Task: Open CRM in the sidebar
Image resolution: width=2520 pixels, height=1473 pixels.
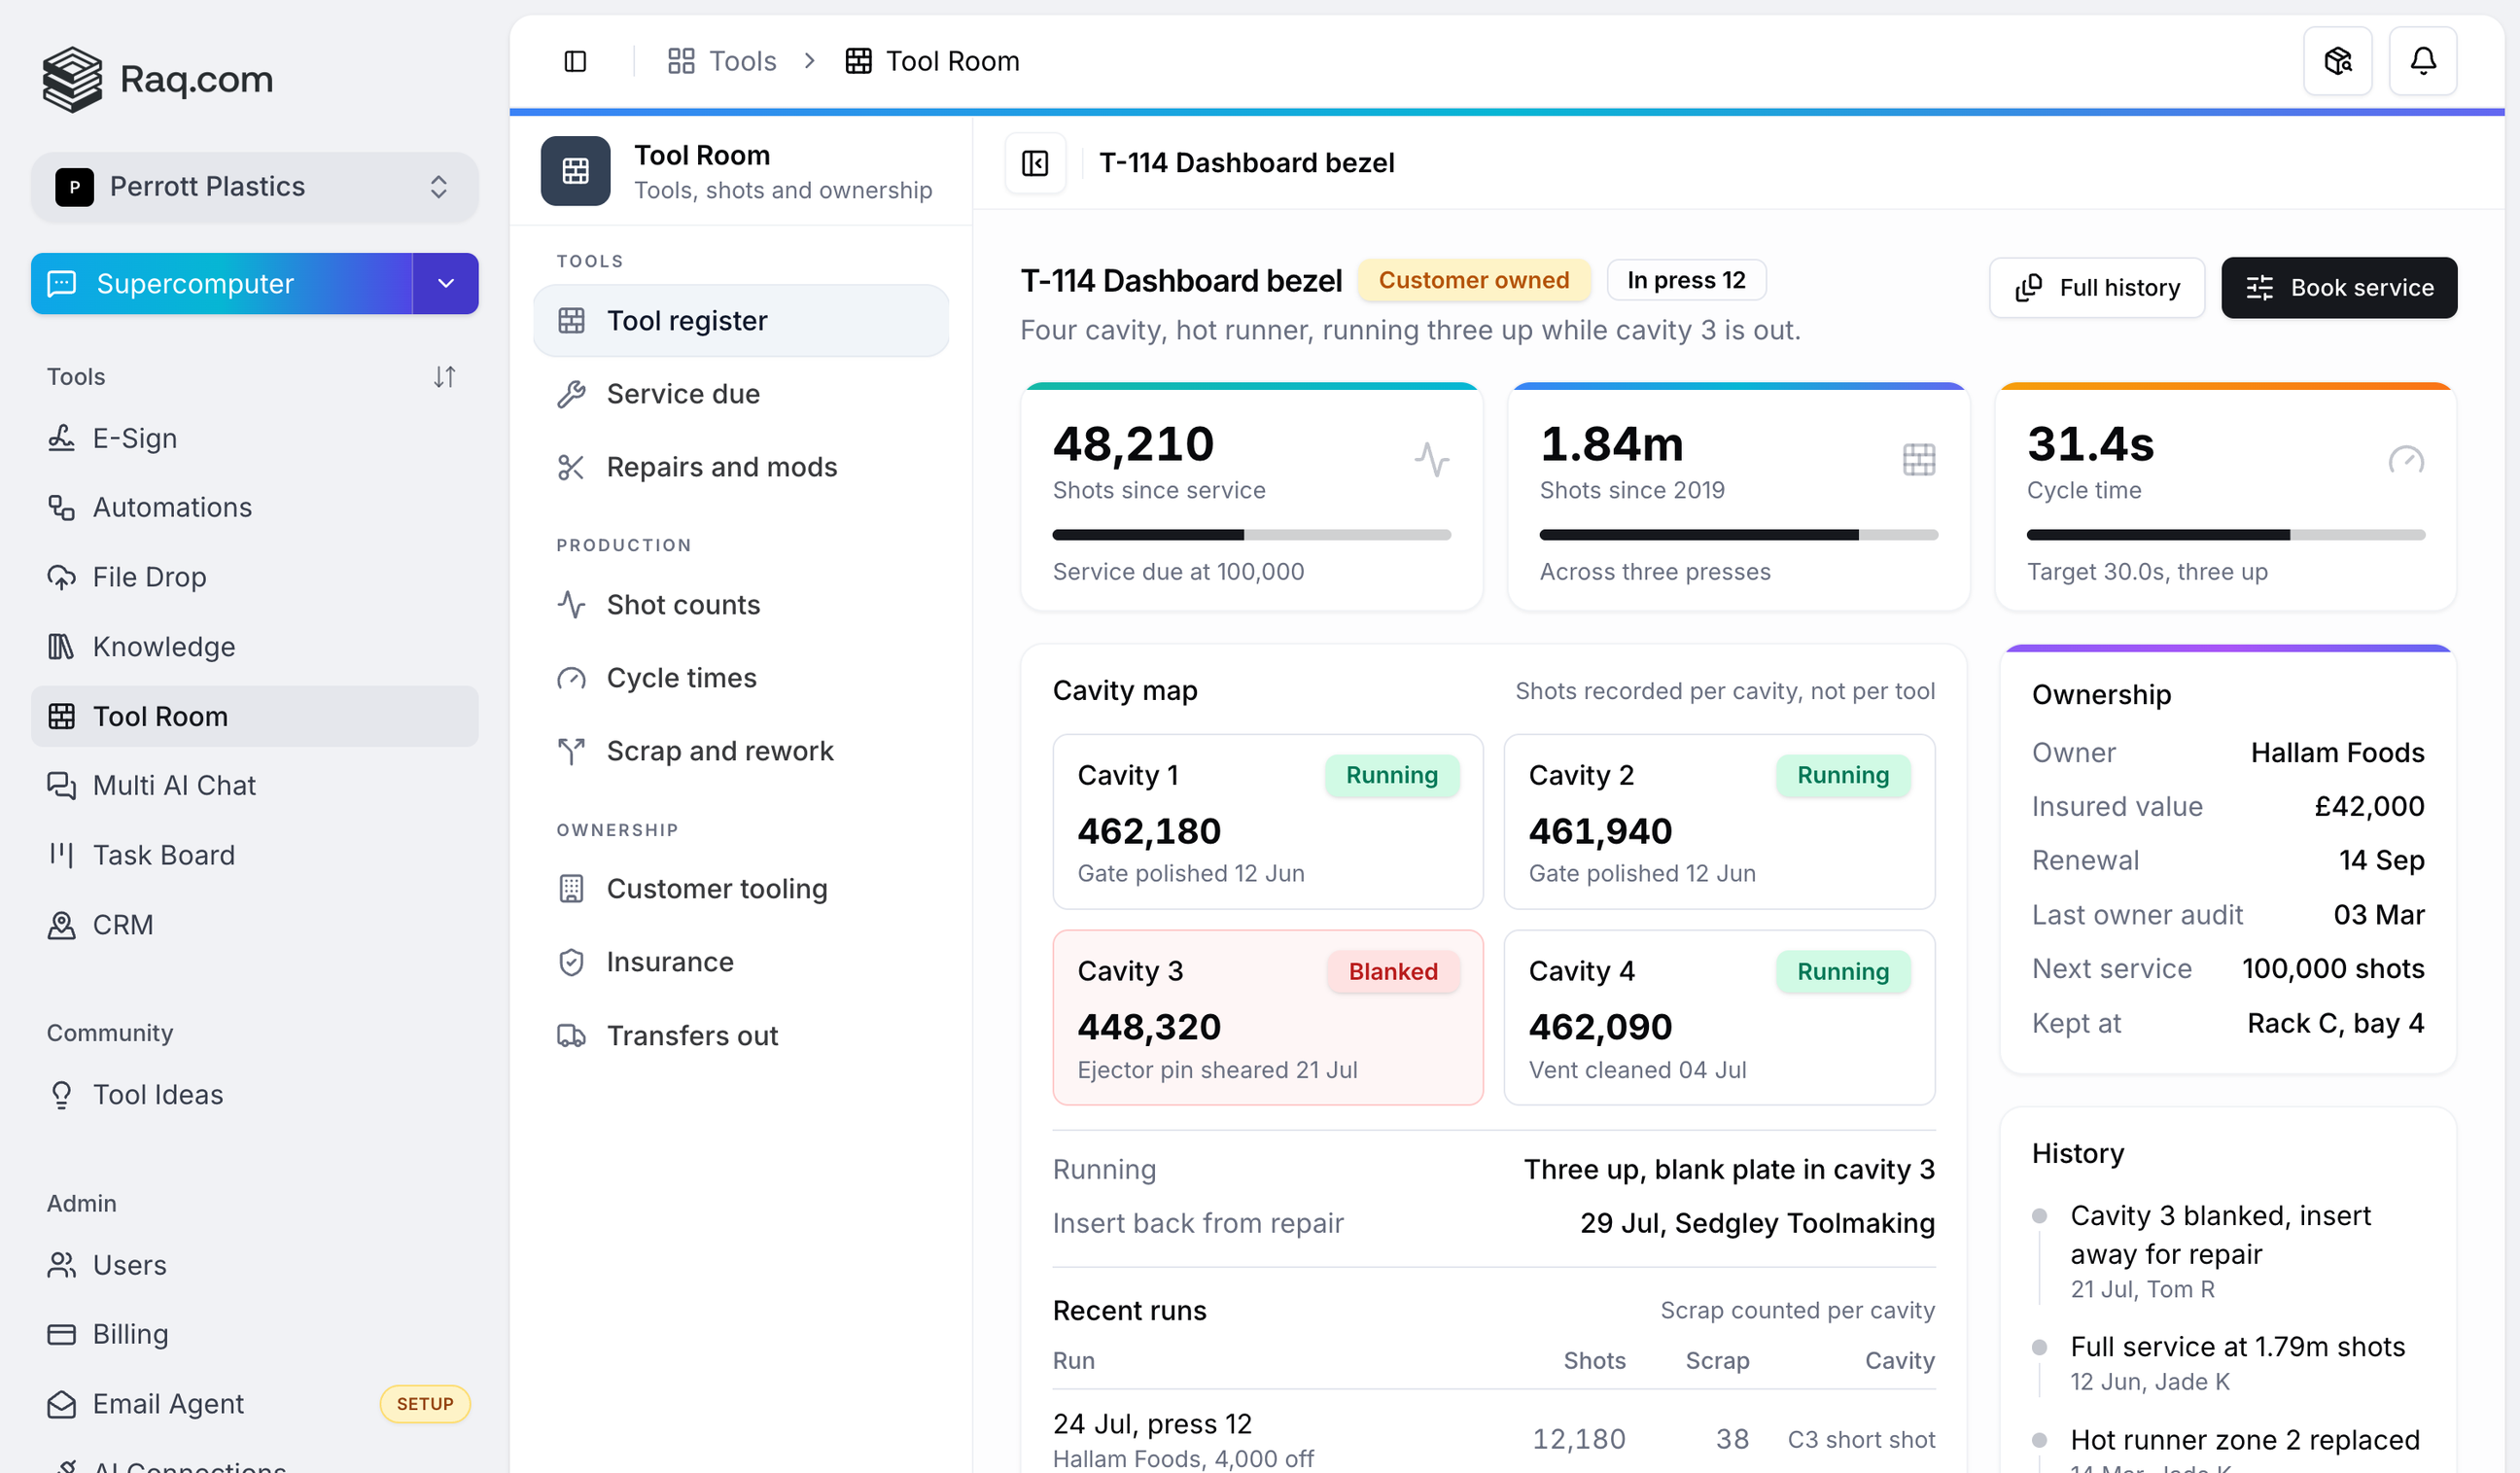Action: [x=254, y=925]
